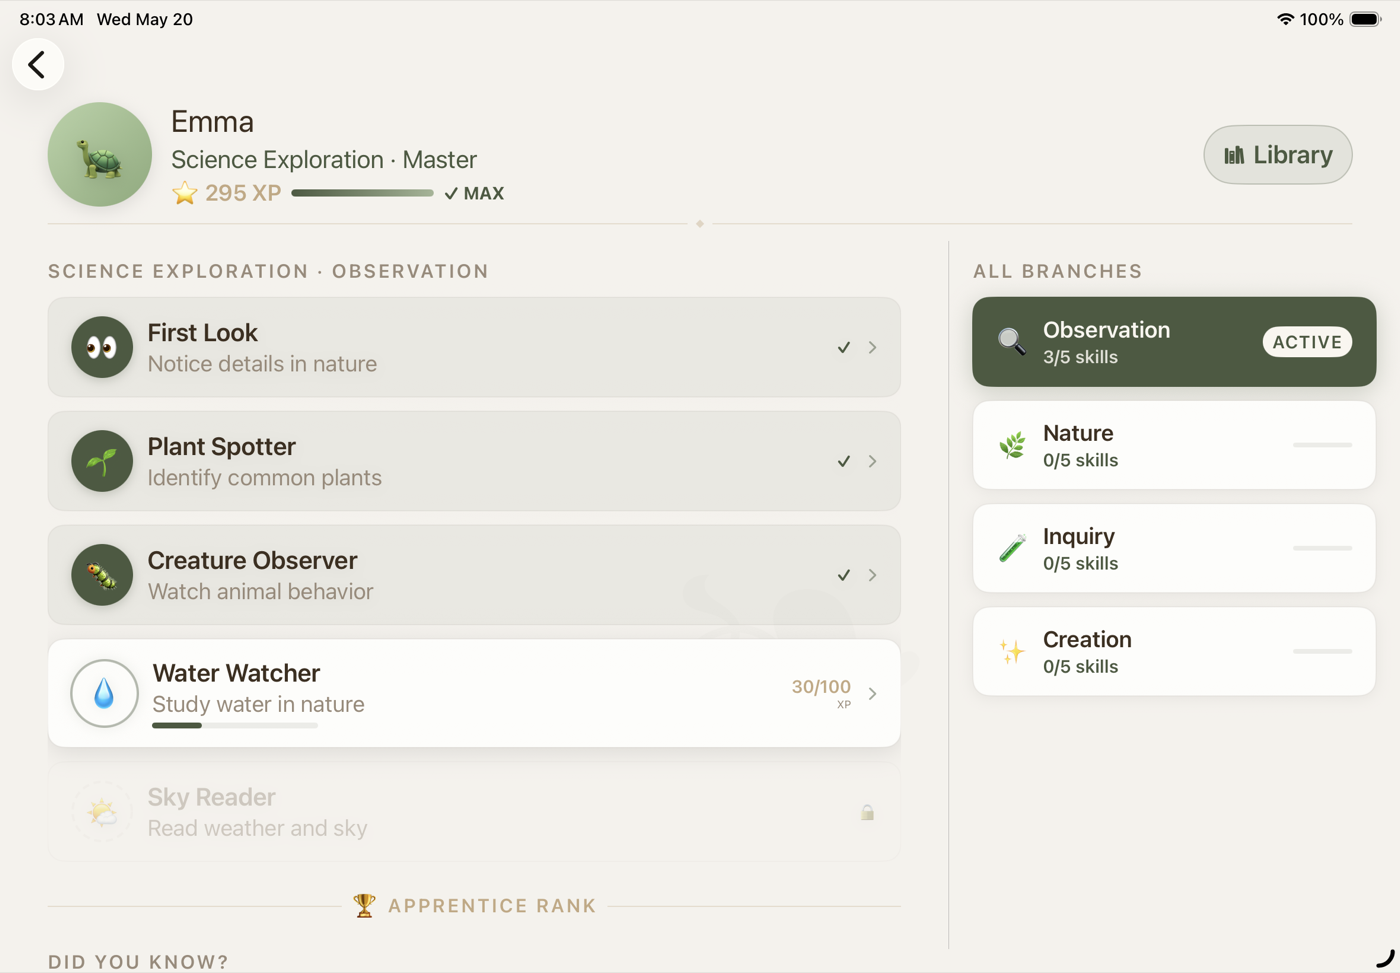Tap Emma's turtle avatar
This screenshot has width=1400, height=973.
(100, 154)
